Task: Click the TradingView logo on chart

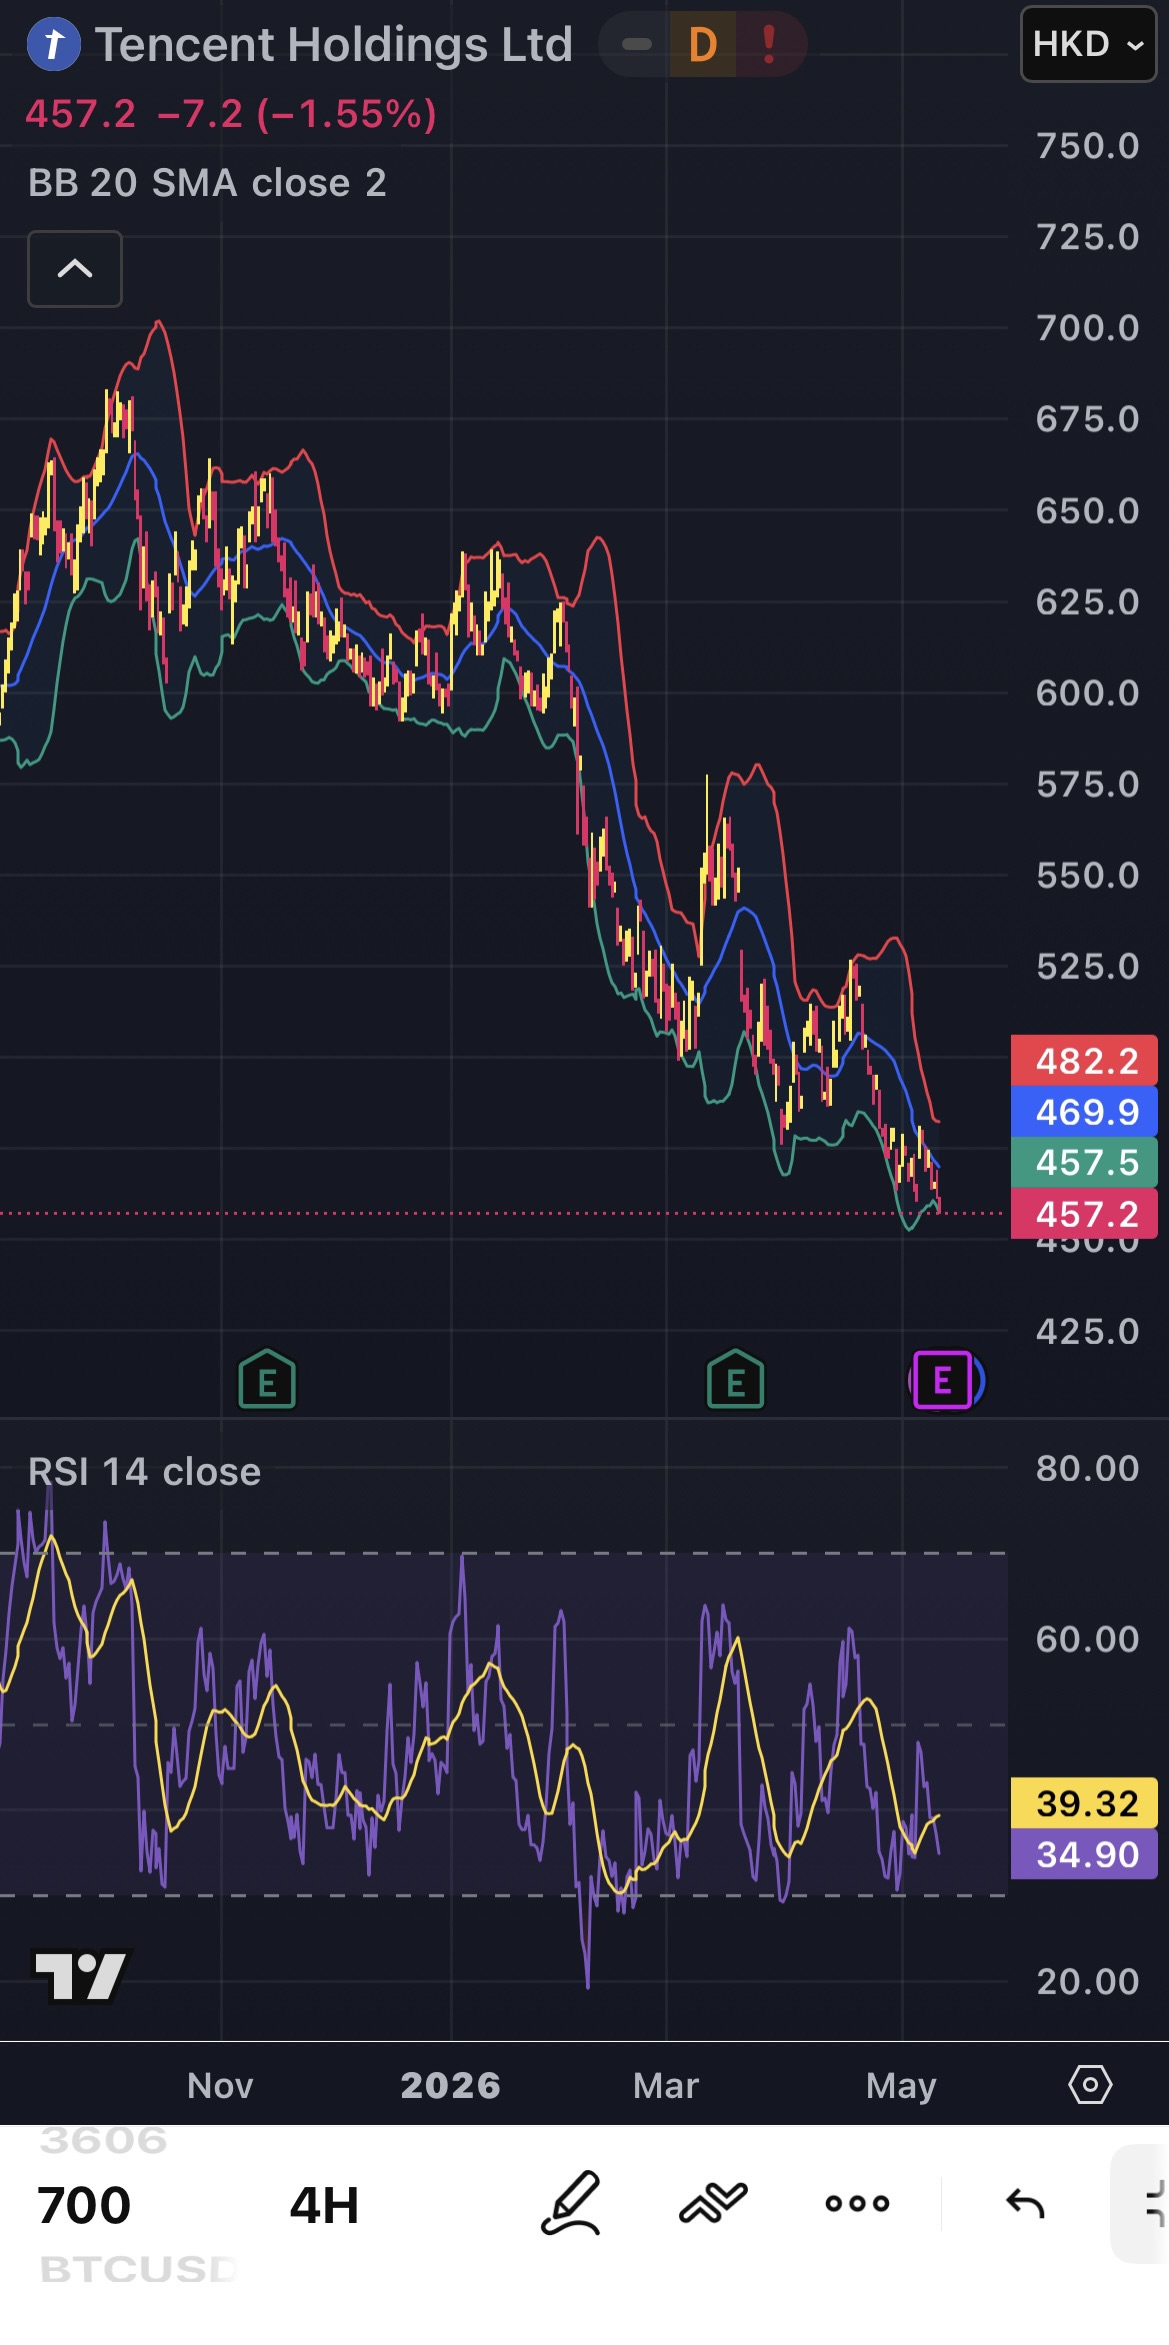Action: pyautogui.click(x=82, y=1976)
